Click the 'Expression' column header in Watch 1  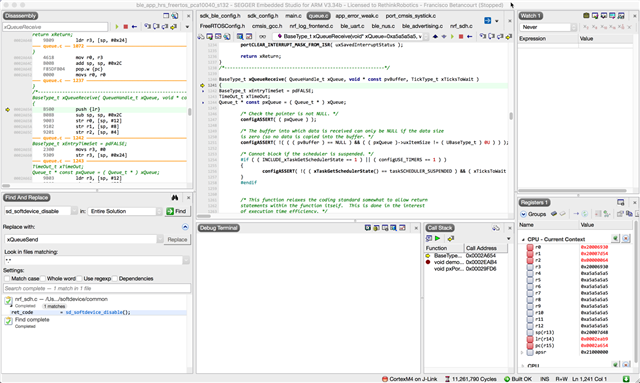(x=548, y=38)
